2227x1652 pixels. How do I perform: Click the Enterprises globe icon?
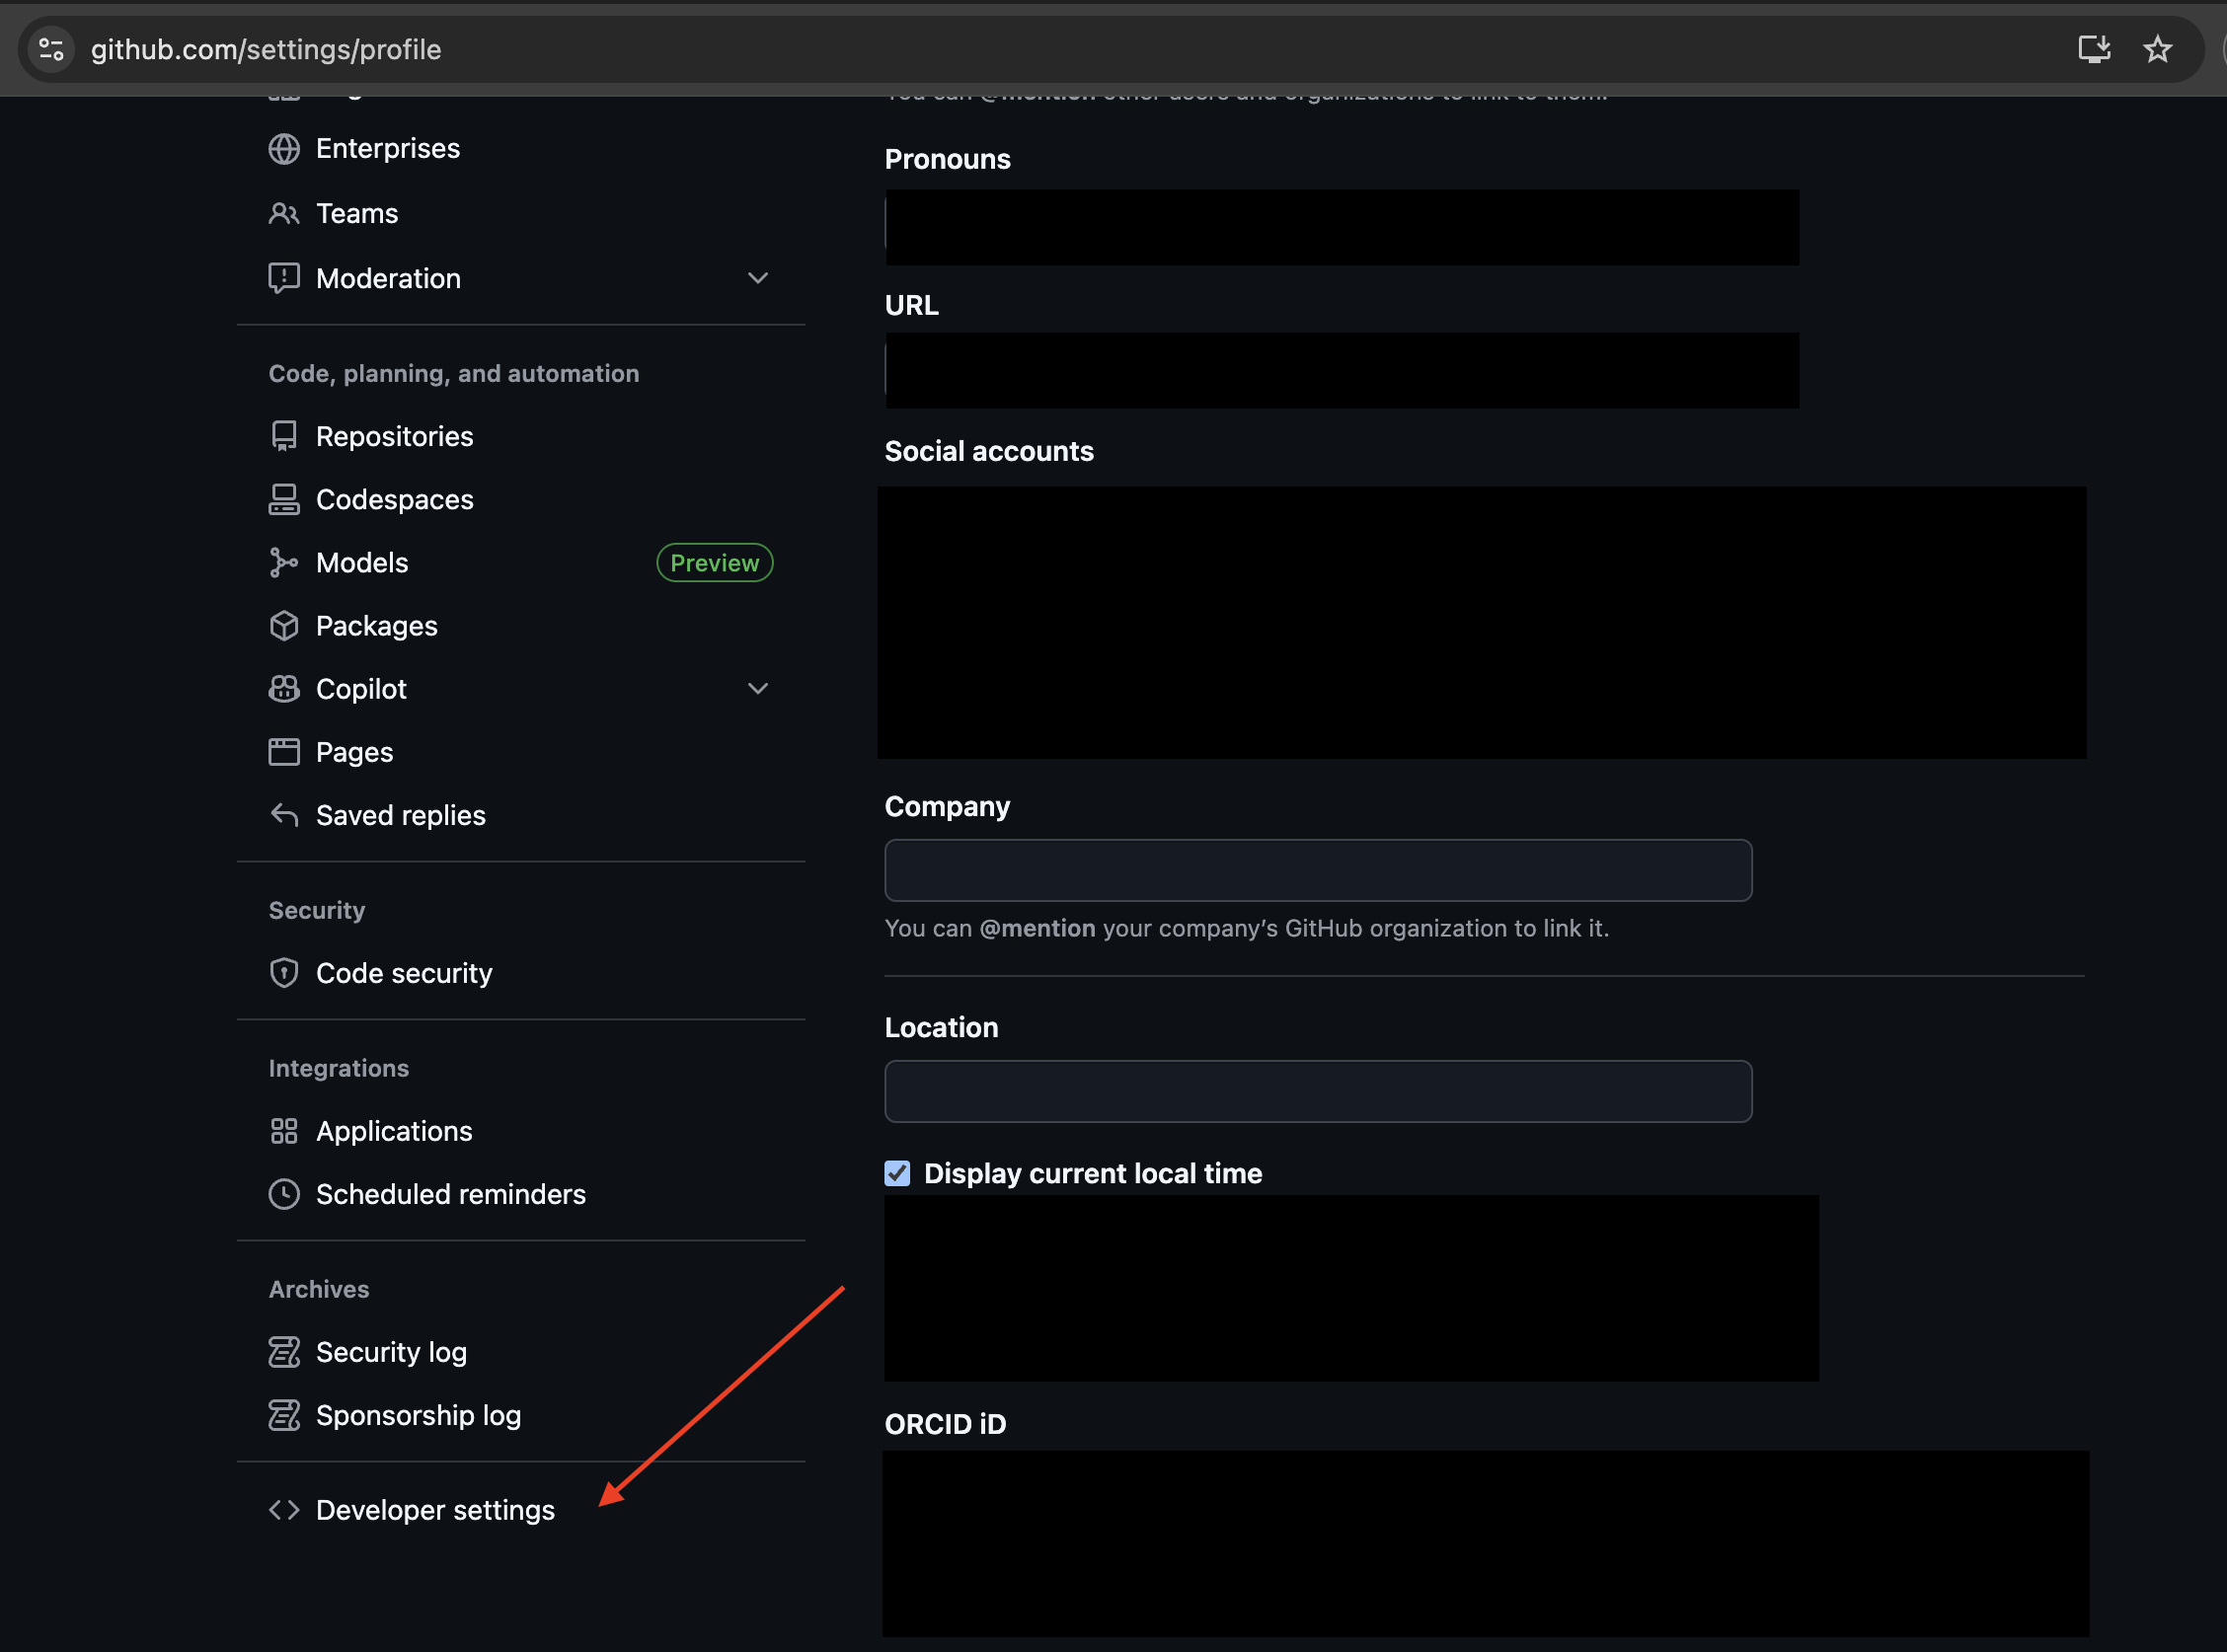click(x=285, y=148)
